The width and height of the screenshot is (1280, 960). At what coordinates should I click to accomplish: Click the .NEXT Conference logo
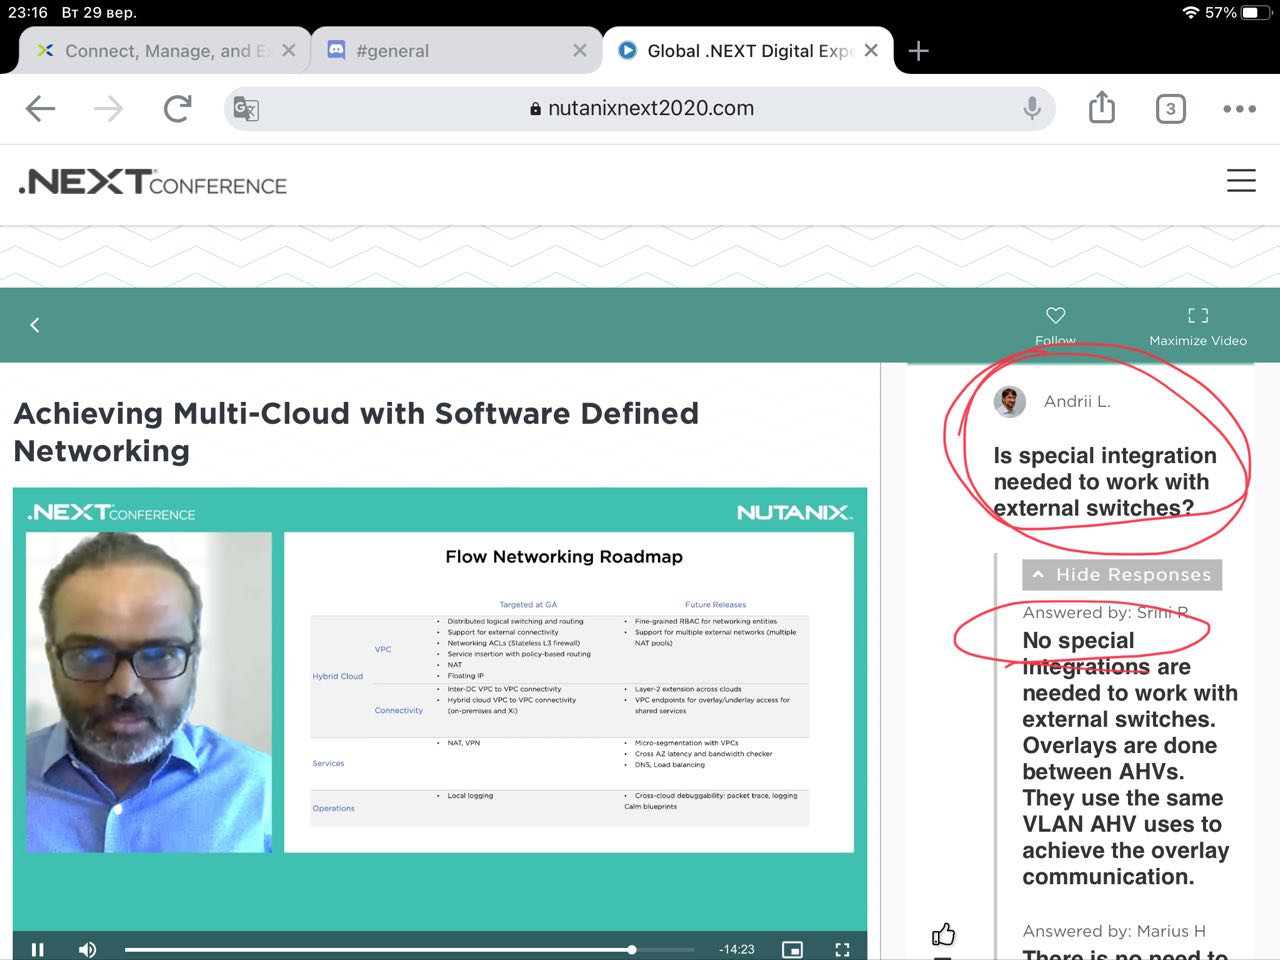[152, 182]
